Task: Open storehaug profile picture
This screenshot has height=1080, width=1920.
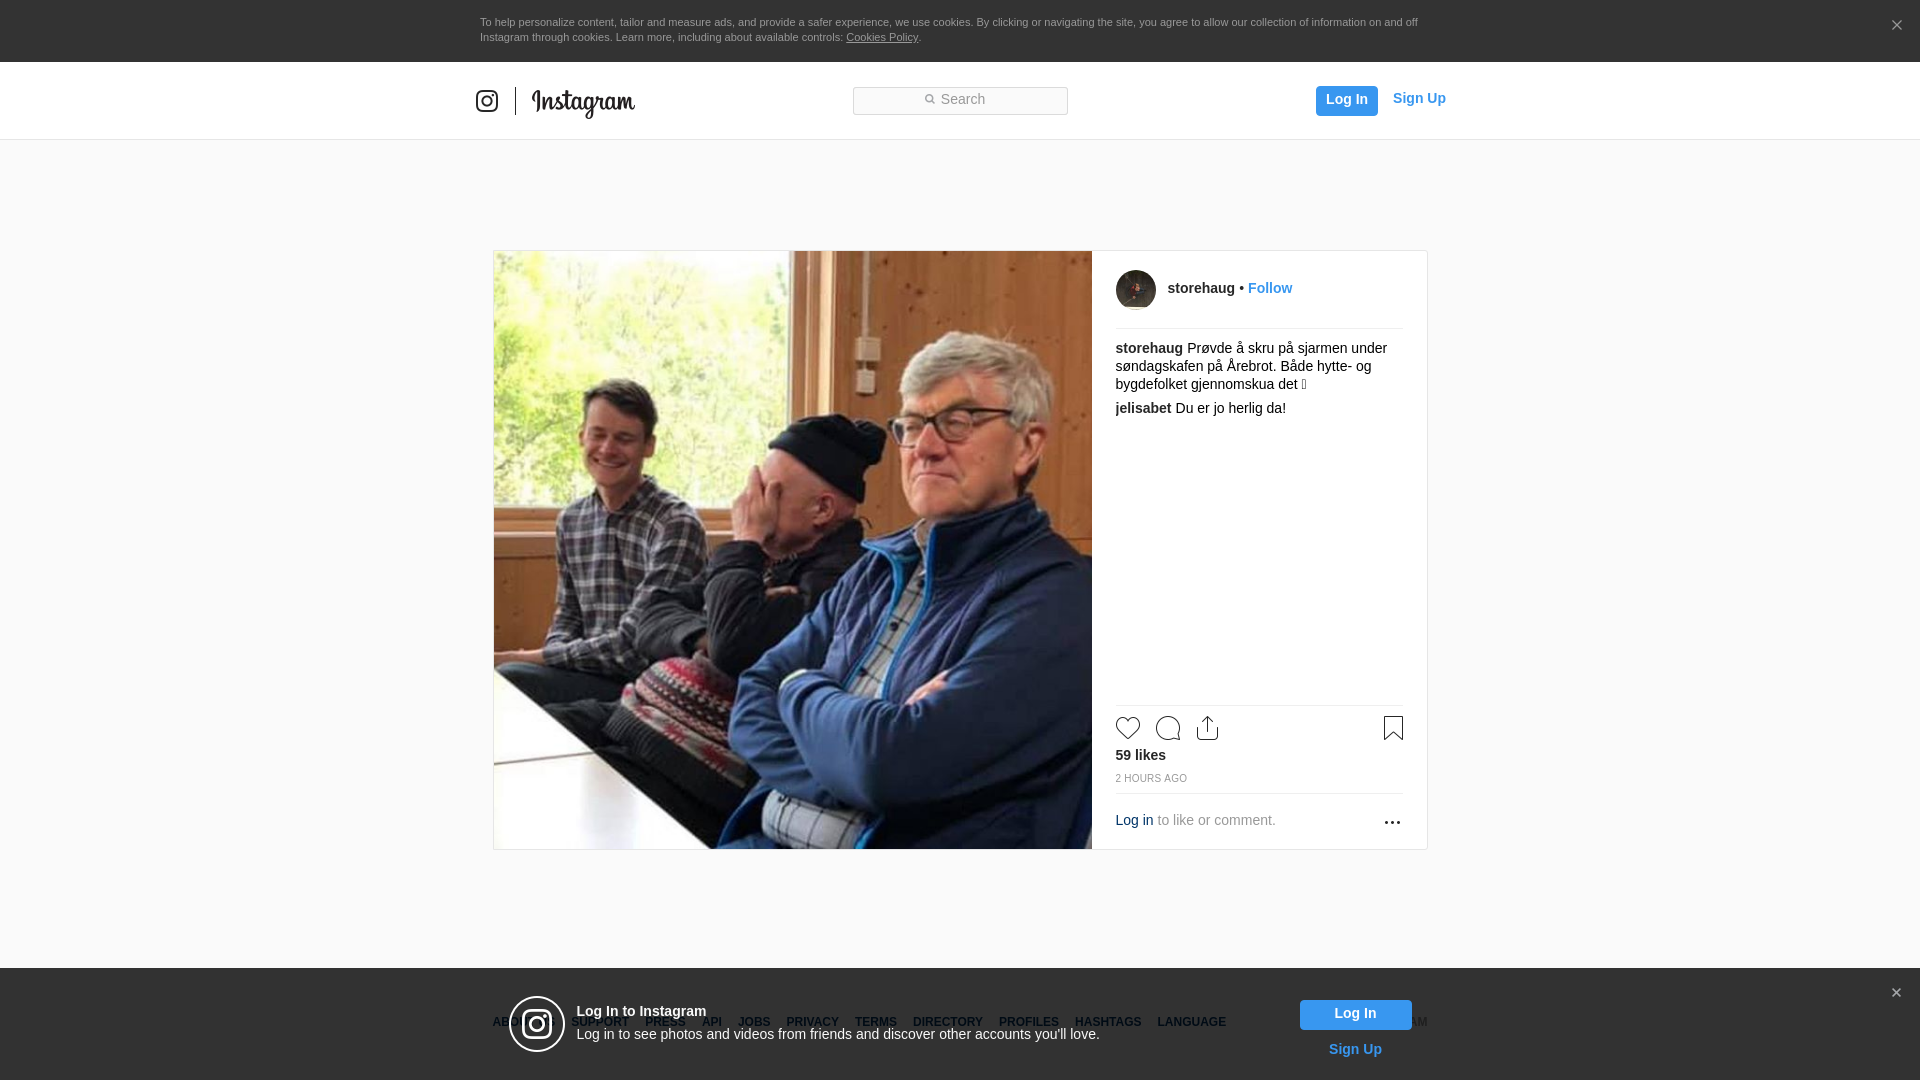Action: click(1135, 290)
